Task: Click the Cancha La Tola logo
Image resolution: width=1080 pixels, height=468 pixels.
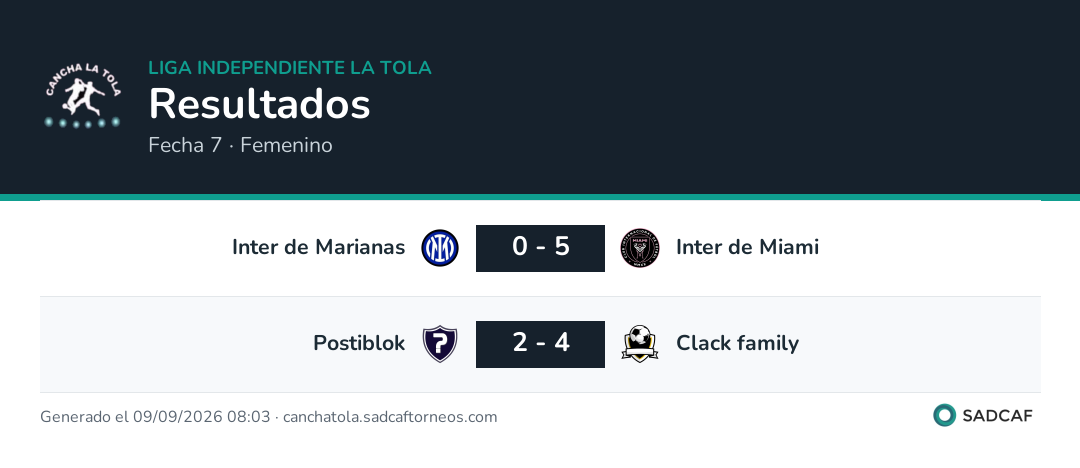Action: point(83,96)
